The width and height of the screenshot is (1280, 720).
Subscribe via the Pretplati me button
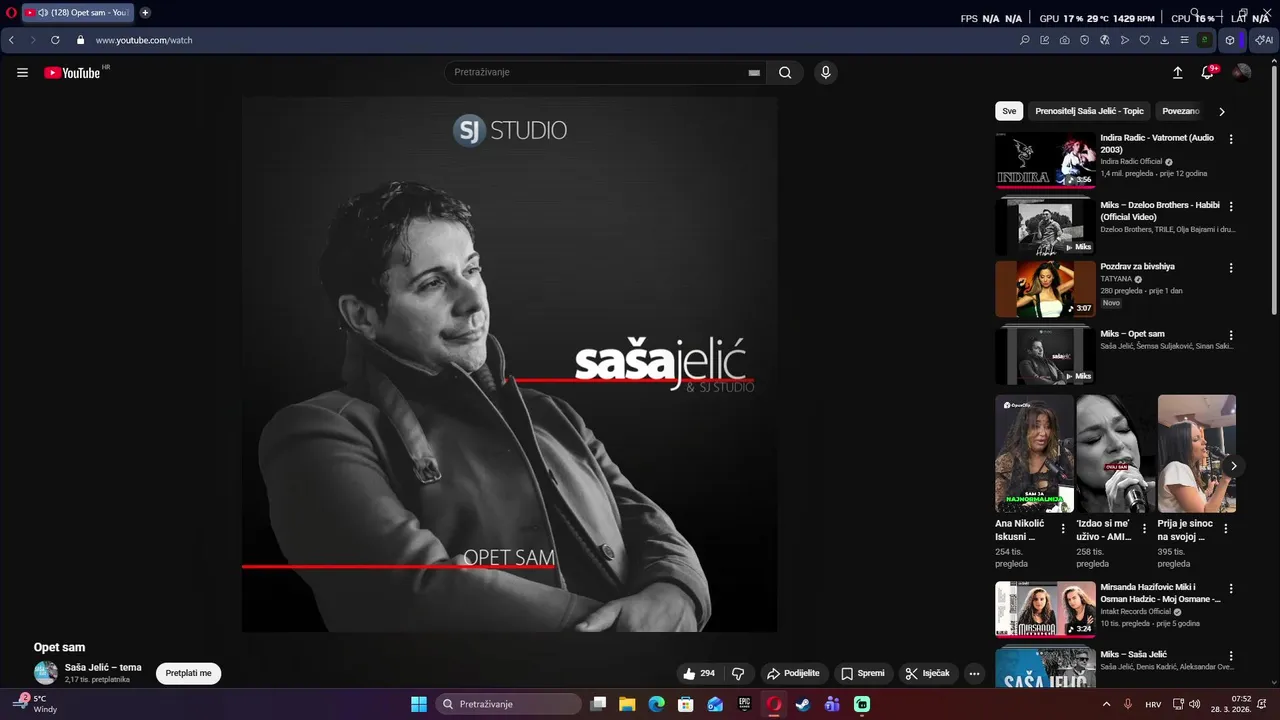(188, 673)
